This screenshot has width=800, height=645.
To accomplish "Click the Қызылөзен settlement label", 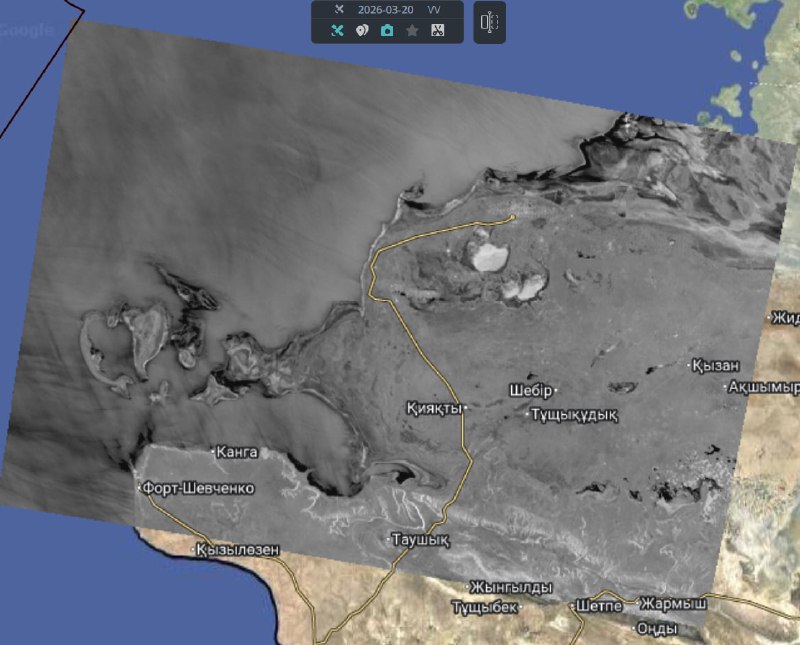I will [x=237, y=550].
